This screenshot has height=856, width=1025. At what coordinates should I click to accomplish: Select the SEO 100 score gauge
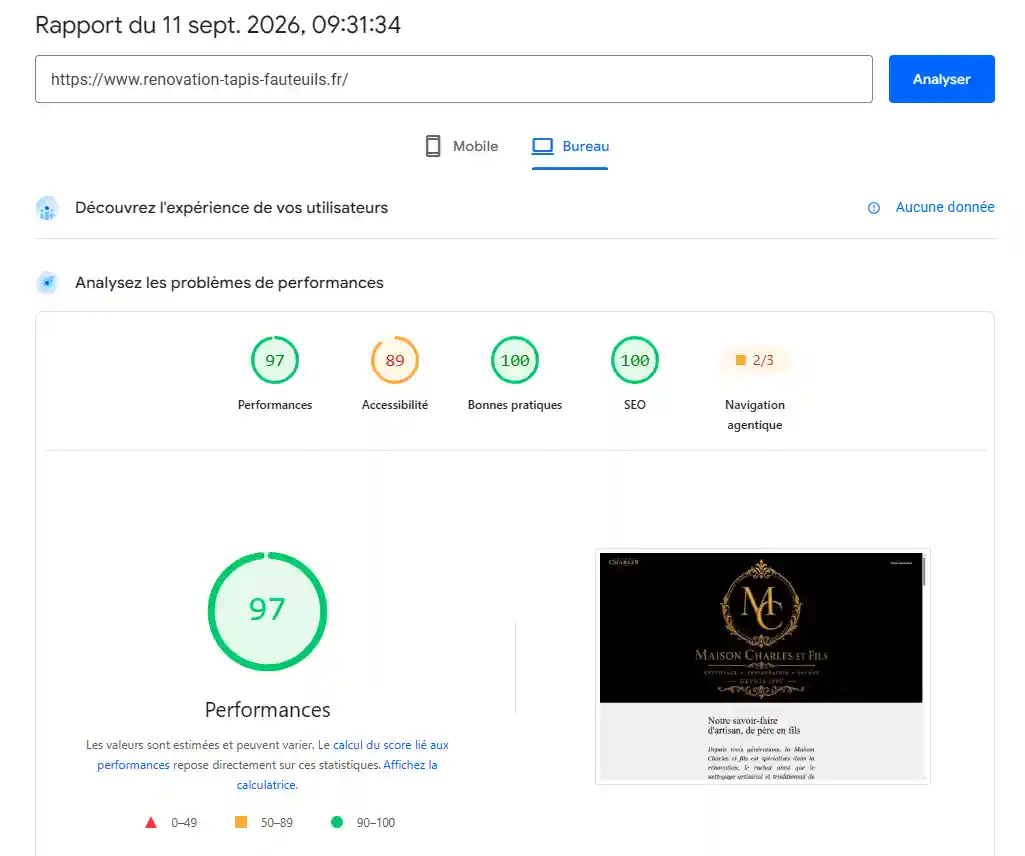(635, 360)
